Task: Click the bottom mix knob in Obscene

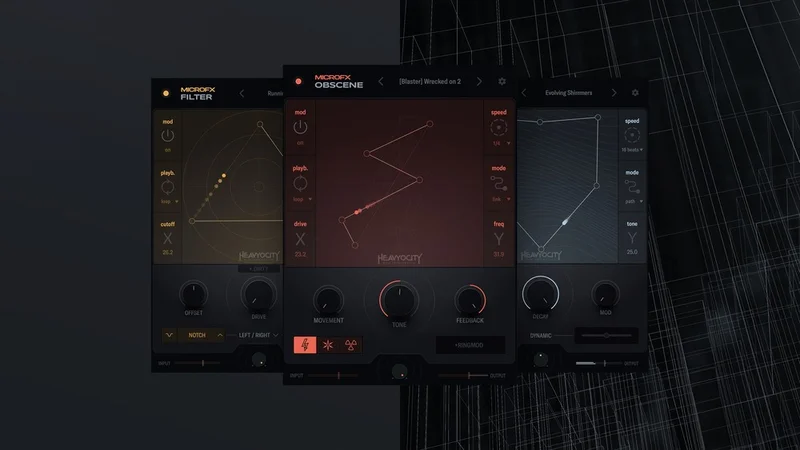Action: (x=399, y=372)
